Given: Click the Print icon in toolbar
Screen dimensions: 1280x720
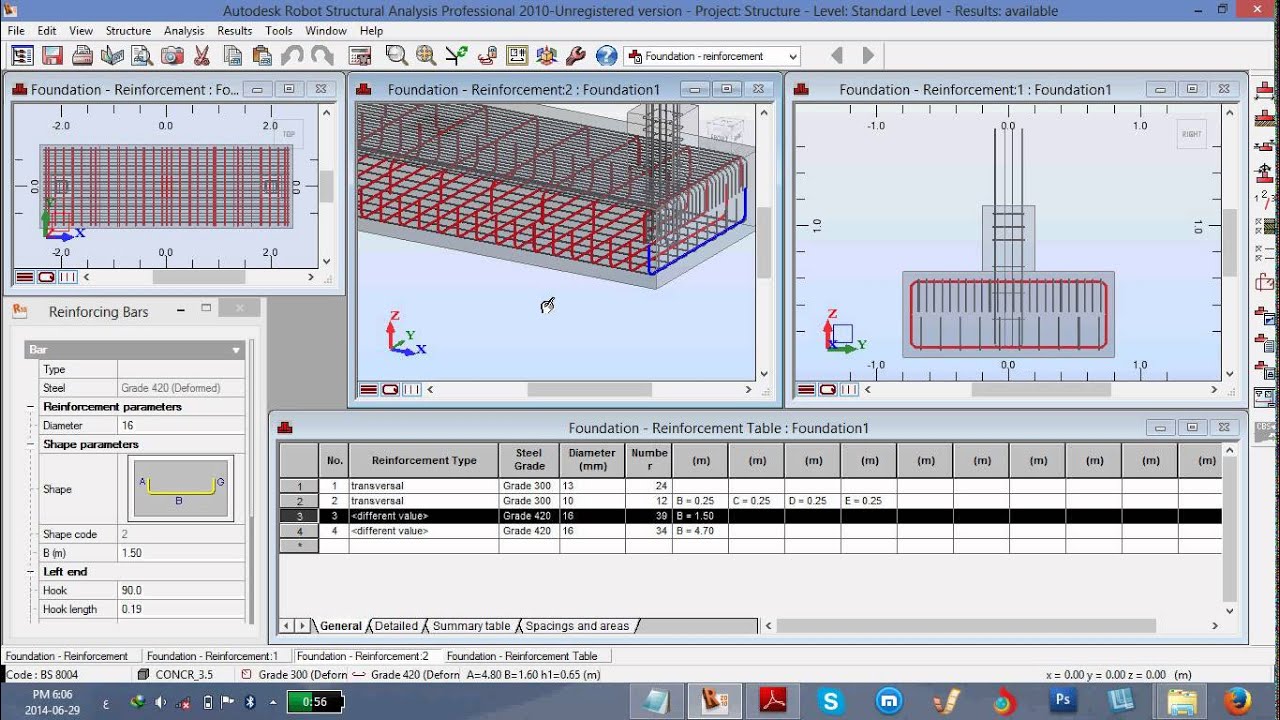Looking at the screenshot, I should pyautogui.click(x=82, y=56).
